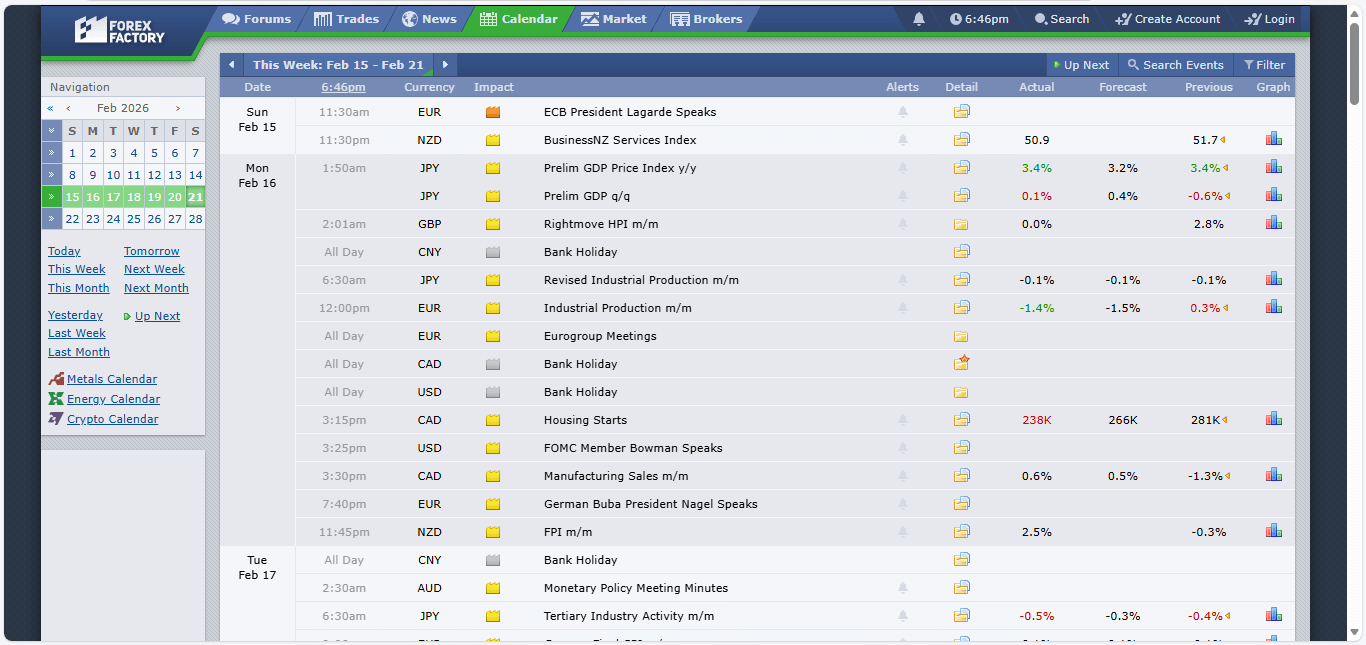The width and height of the screenshot is (1366, 645).
Task: Select the week of Feb 22 row arrow
Action: tap(52, 219)
